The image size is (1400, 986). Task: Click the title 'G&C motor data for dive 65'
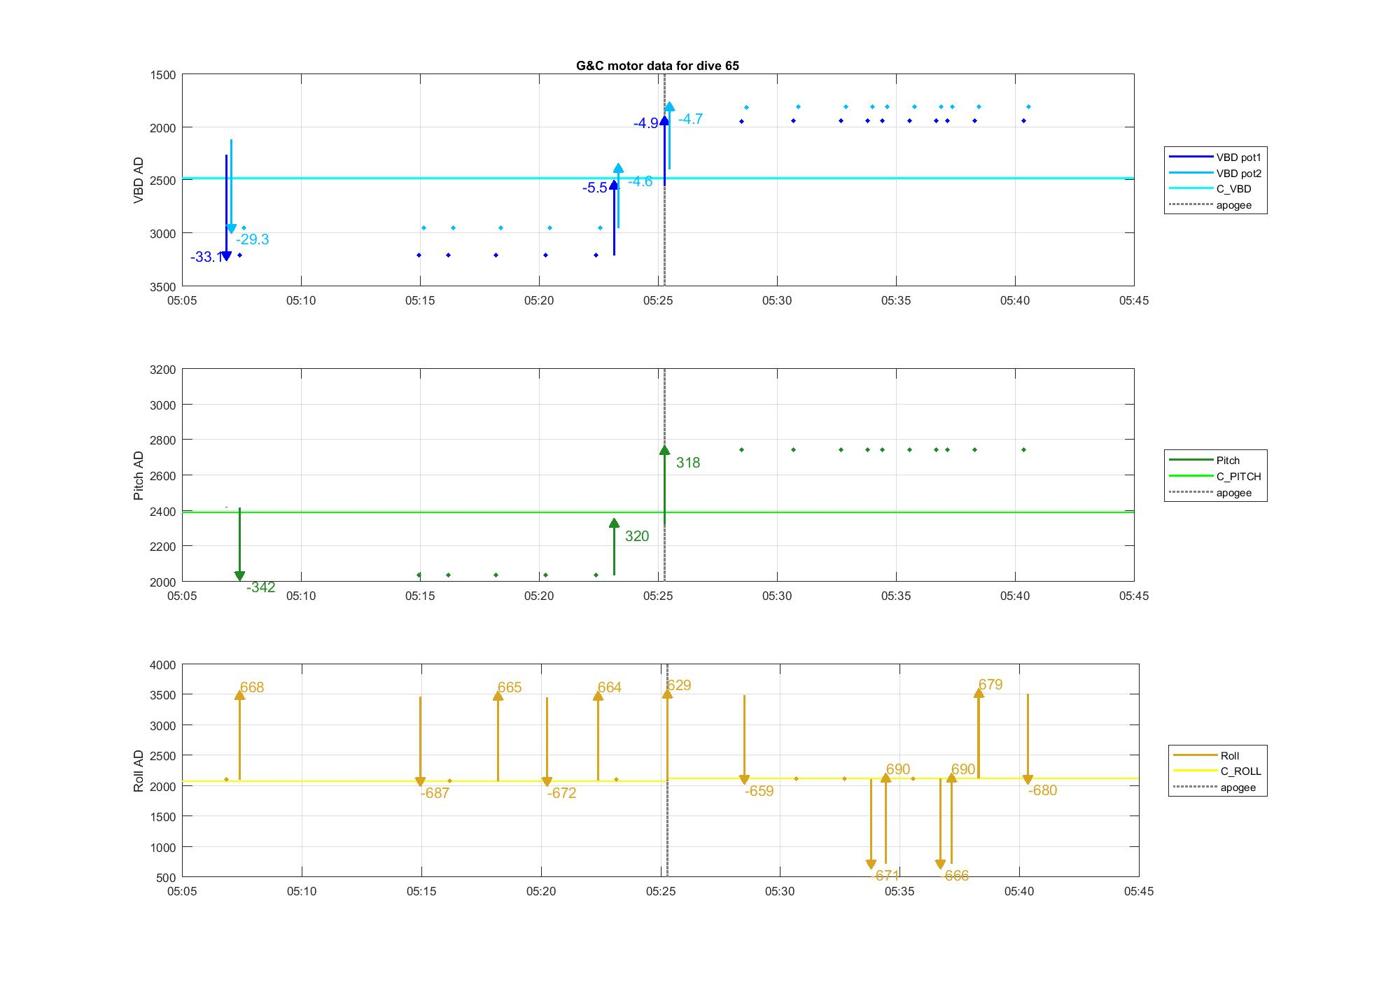point(657,65)
